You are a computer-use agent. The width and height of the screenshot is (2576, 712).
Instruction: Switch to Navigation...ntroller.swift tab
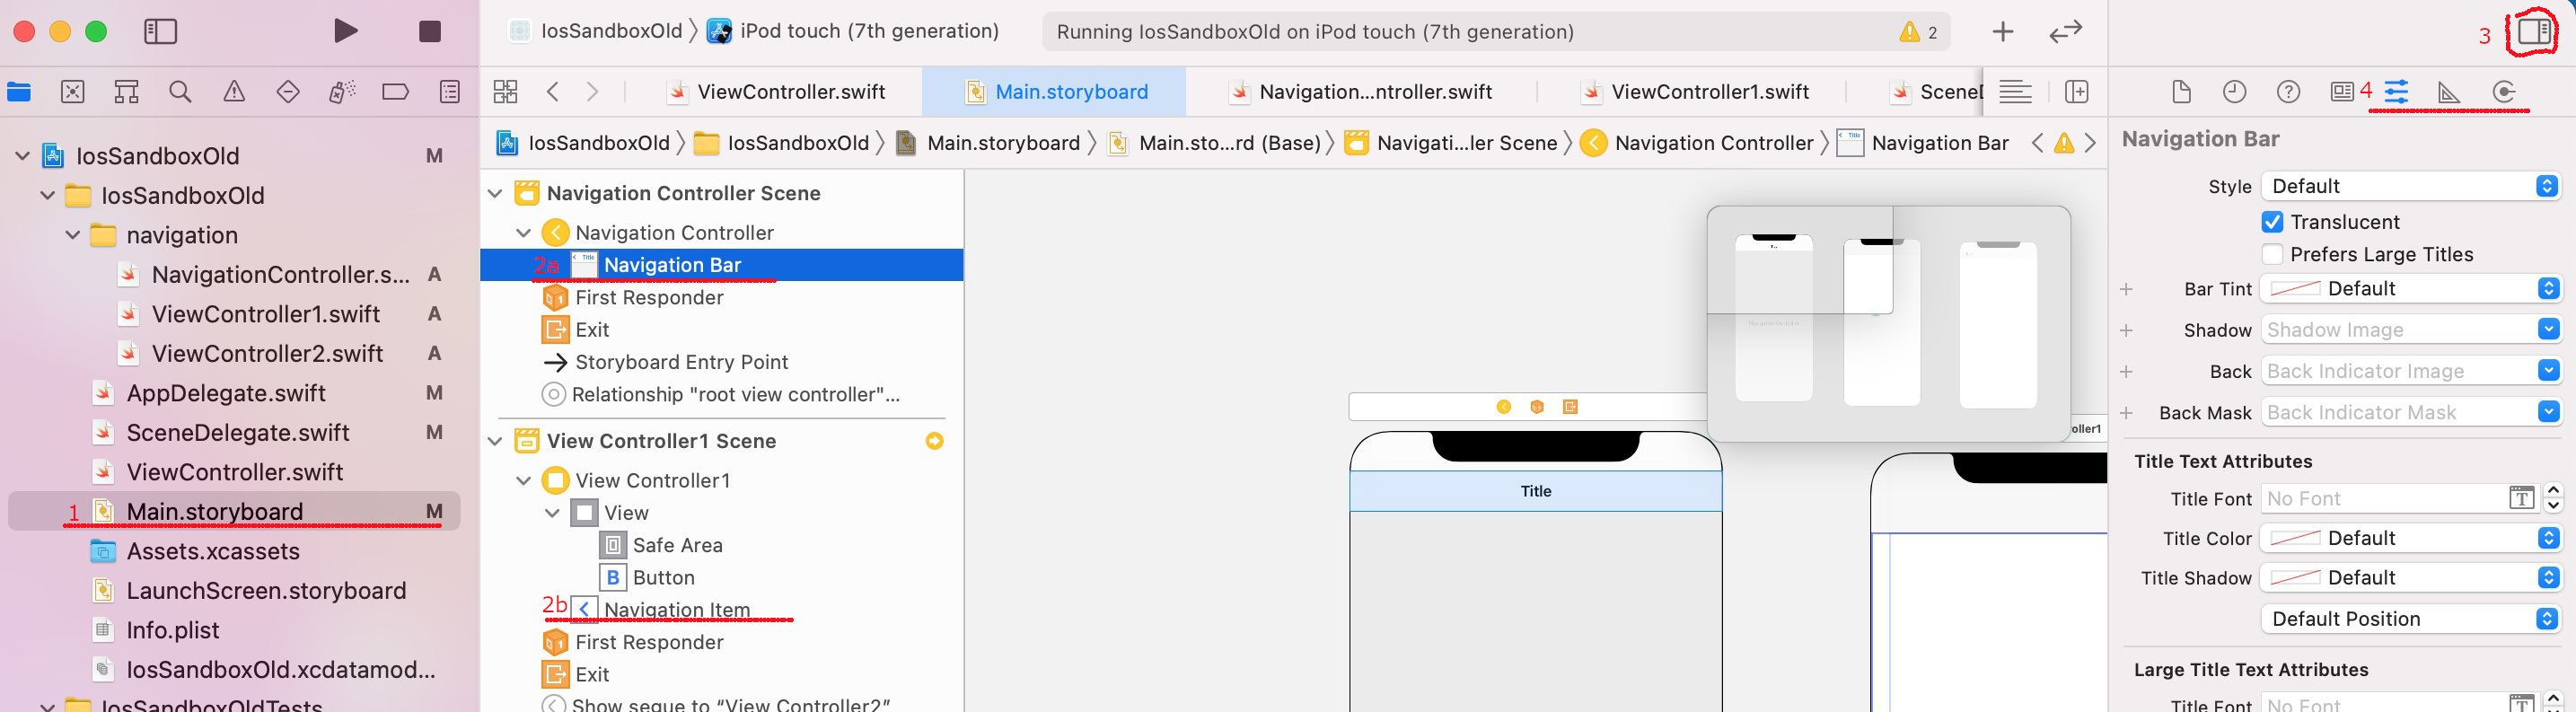(1361, 92)
